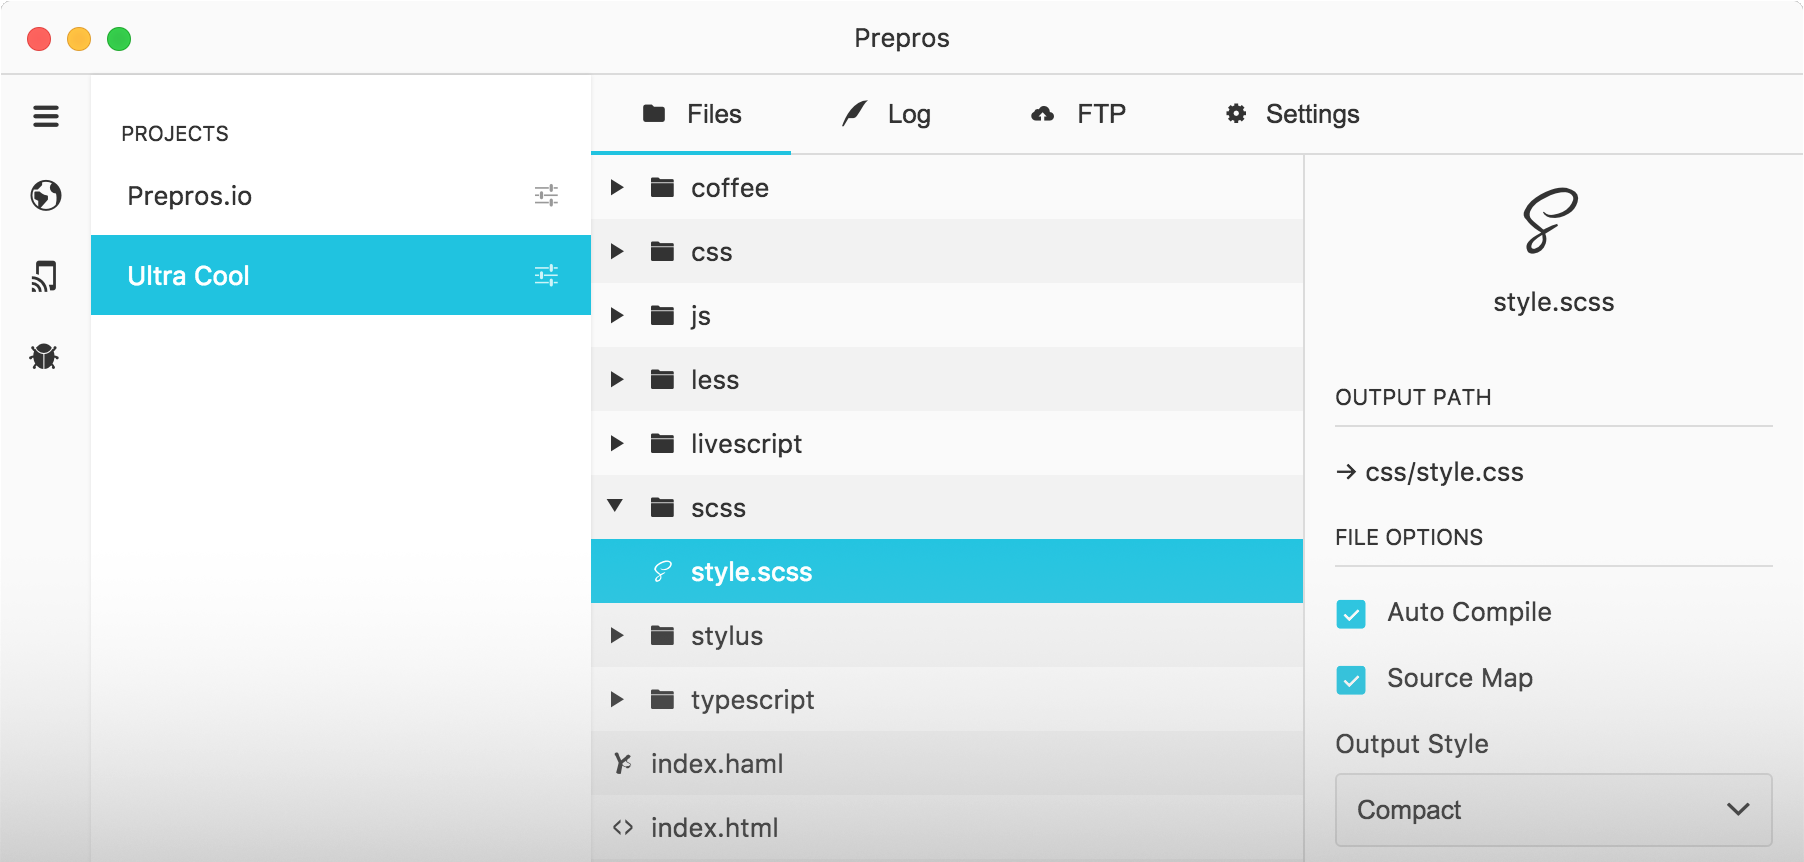Switch to the Settings tab

1292,114
